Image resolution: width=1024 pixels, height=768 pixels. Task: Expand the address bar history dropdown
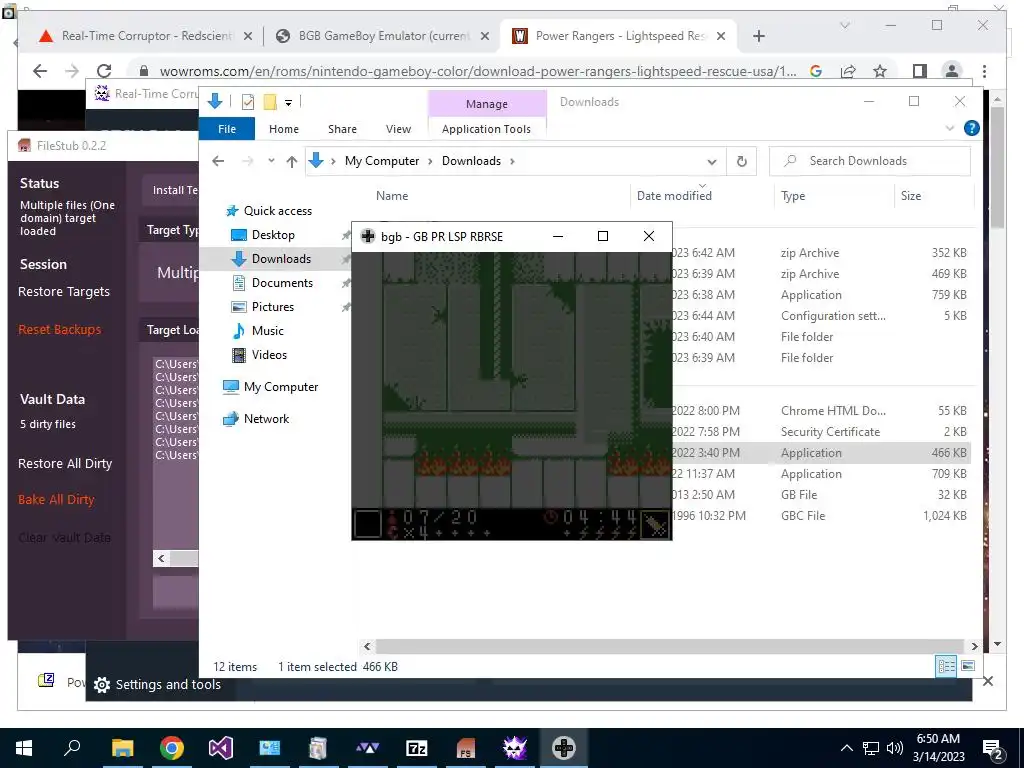(x=712, y=161)
